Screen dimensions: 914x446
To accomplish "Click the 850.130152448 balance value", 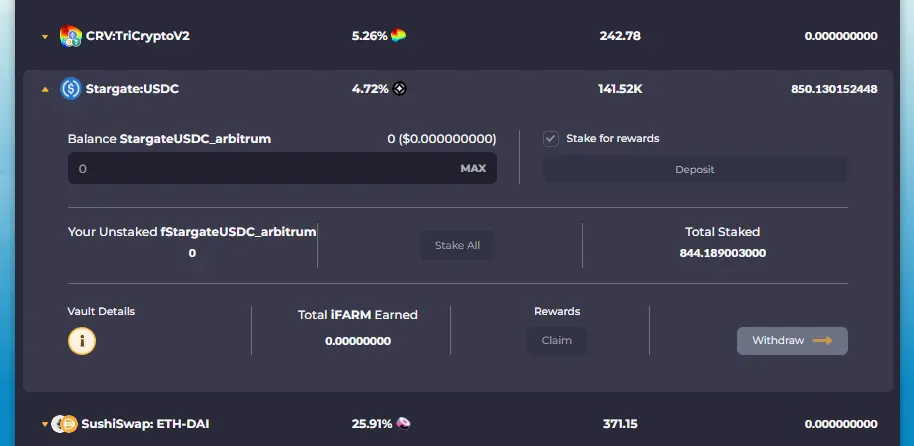I will pyautogui.click(x=834, y=89).
